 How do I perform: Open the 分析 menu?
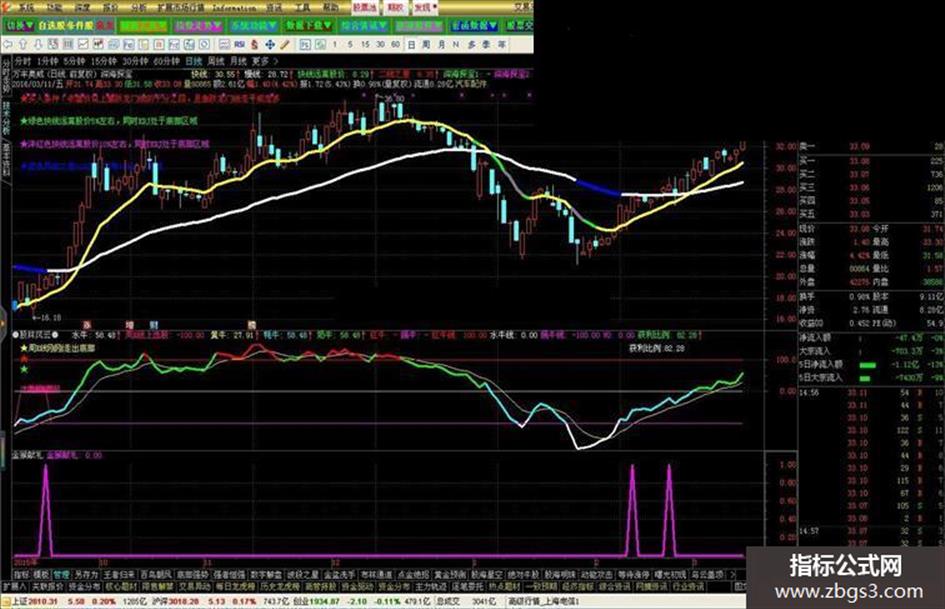tap(139, 7)
